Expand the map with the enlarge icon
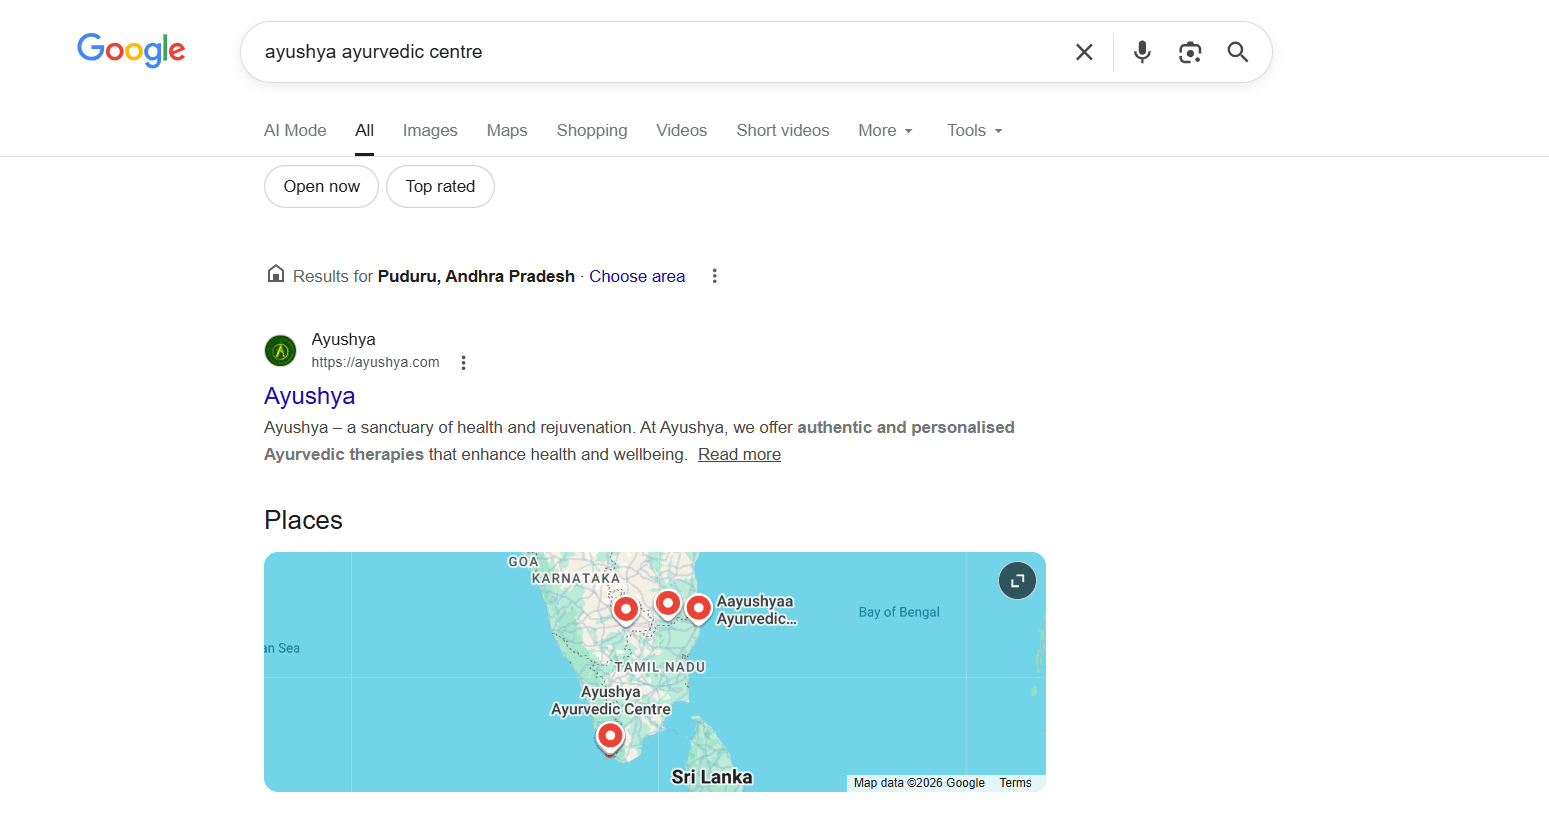The width and height of the screenshot is (1549, 813). coord(1017,580)
